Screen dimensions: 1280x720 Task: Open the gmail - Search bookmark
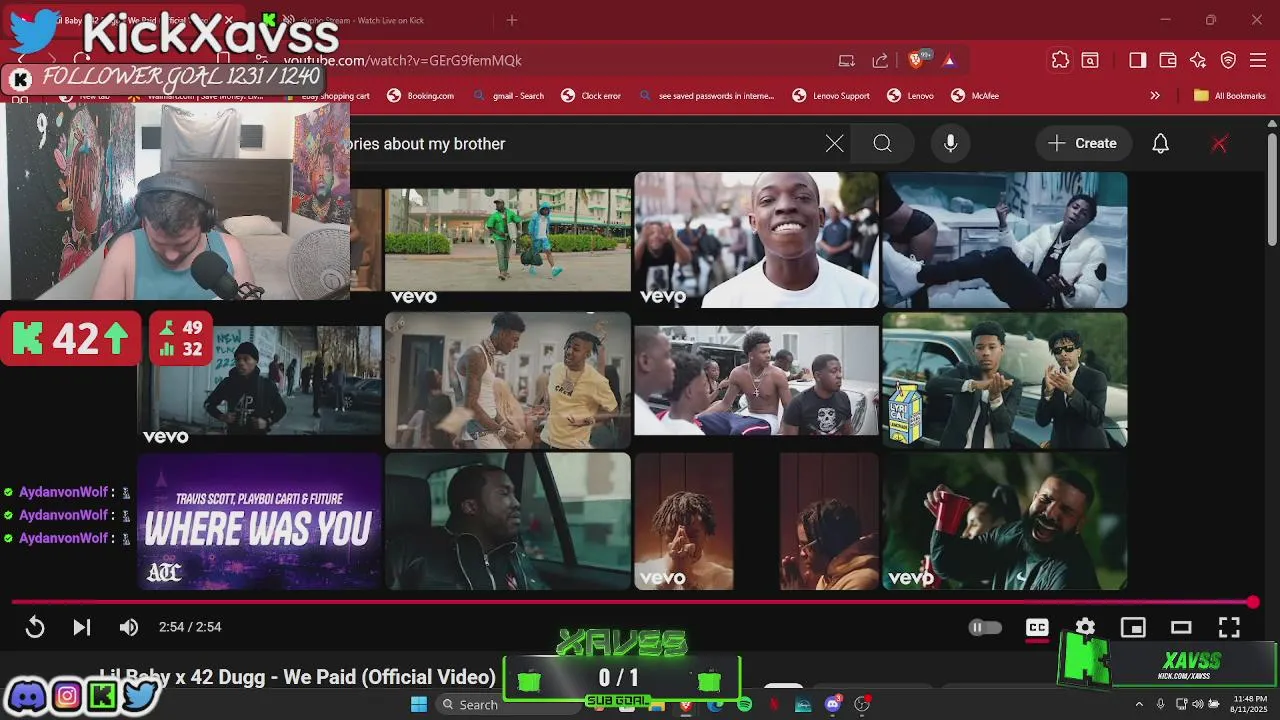(x=508, y=96)
